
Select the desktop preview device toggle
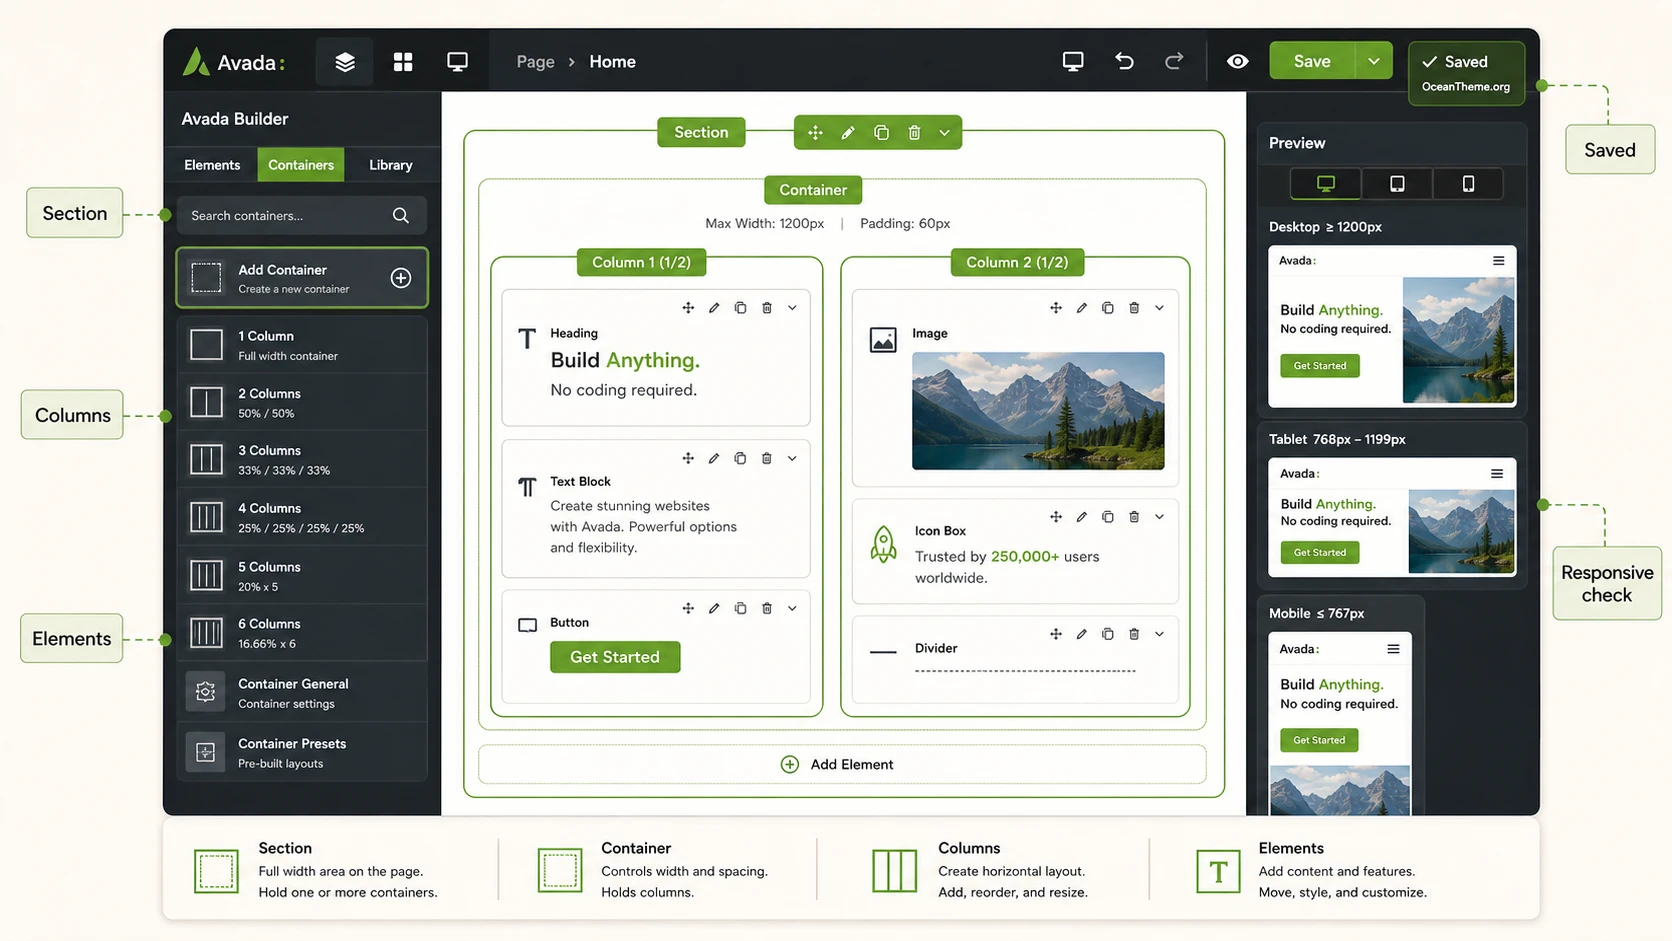(1326, 184)
